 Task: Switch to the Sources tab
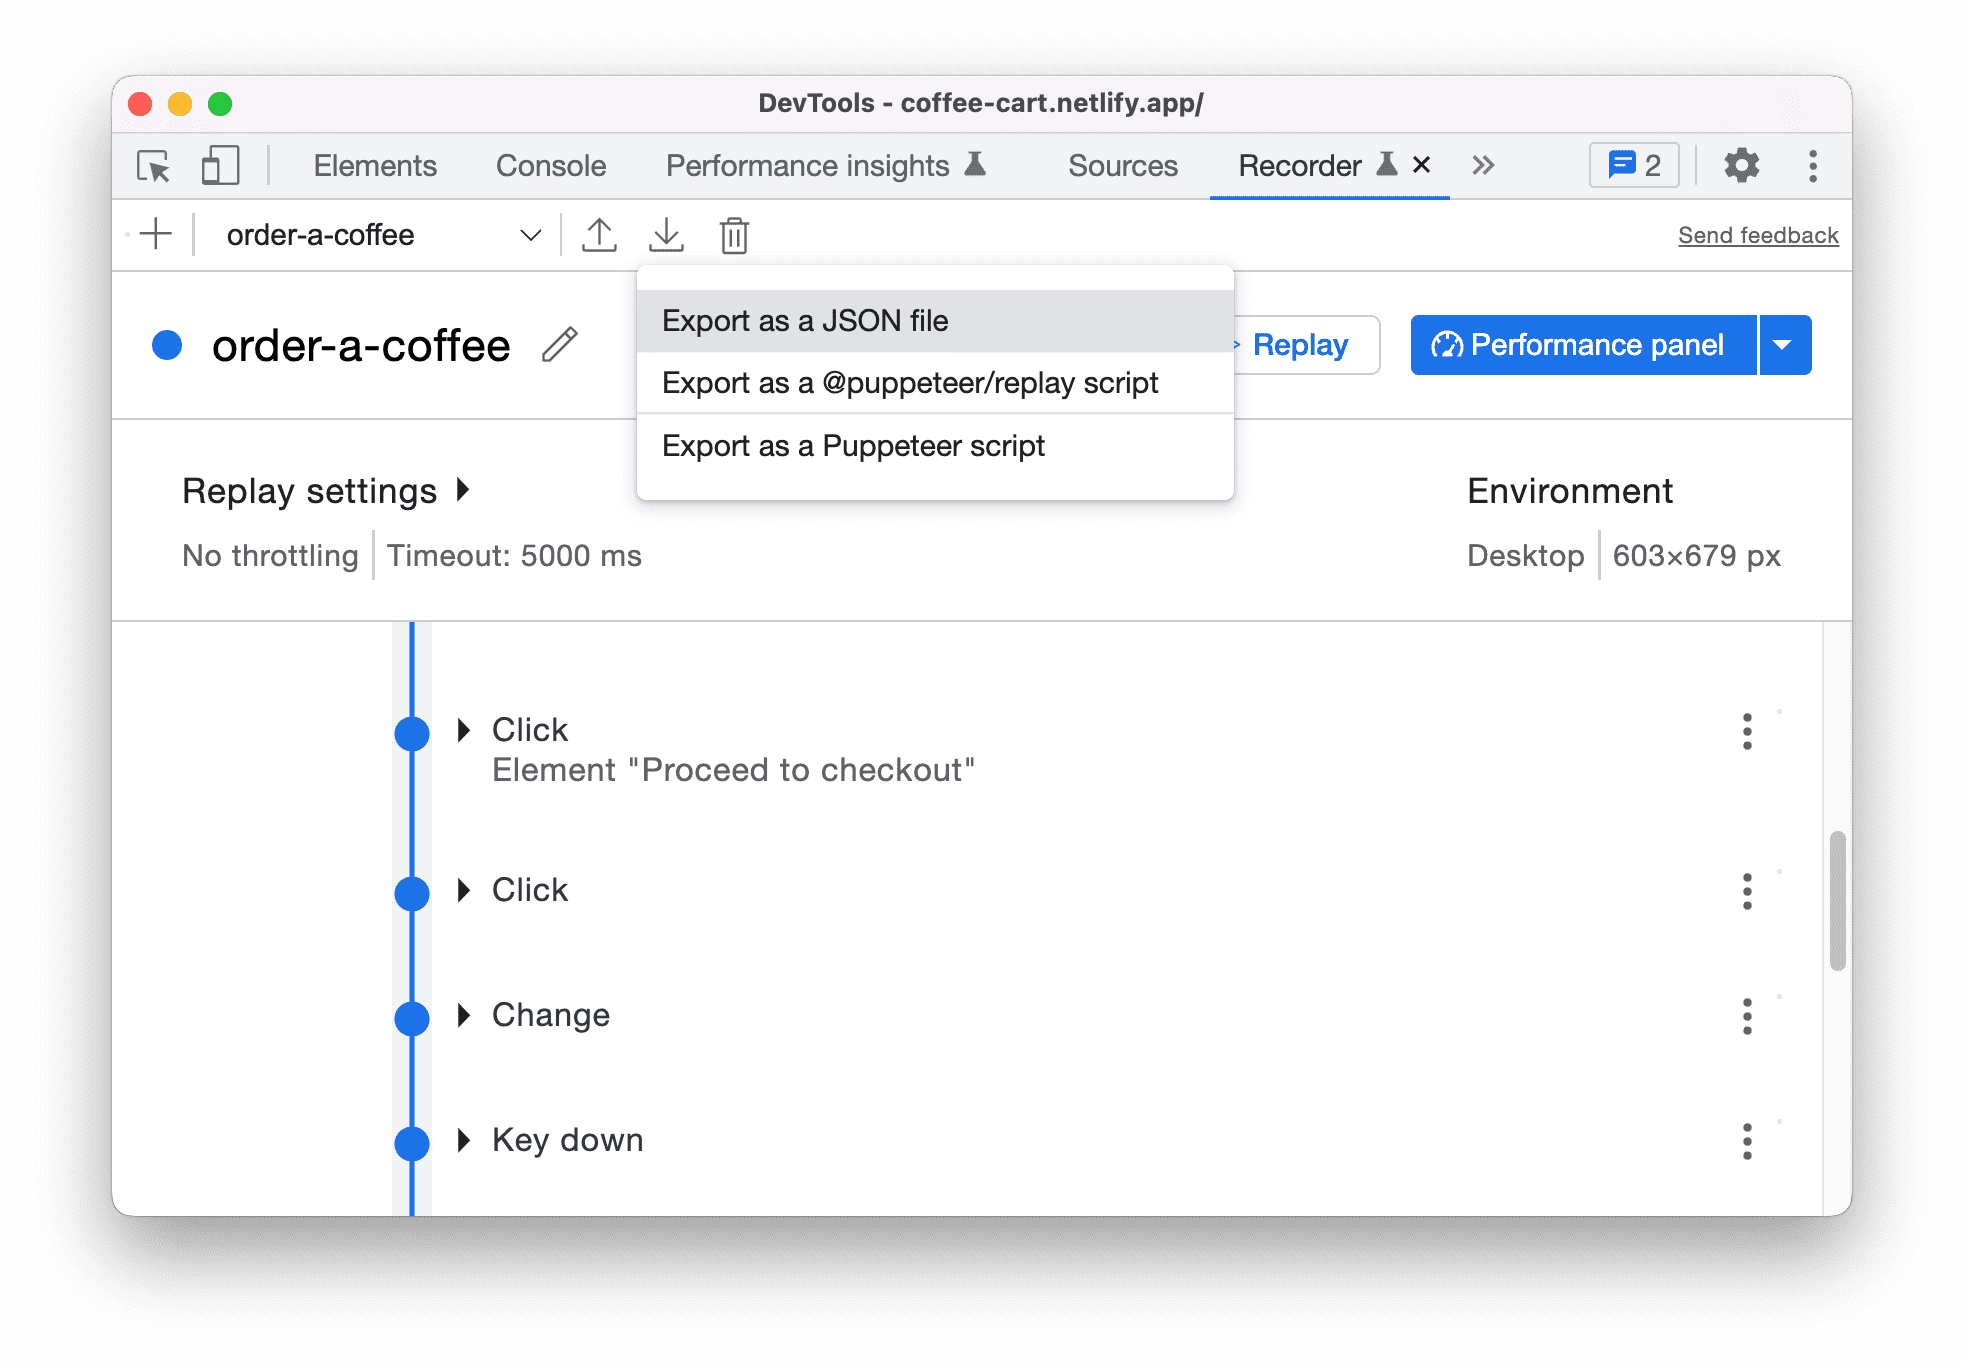click(1121, 164)
